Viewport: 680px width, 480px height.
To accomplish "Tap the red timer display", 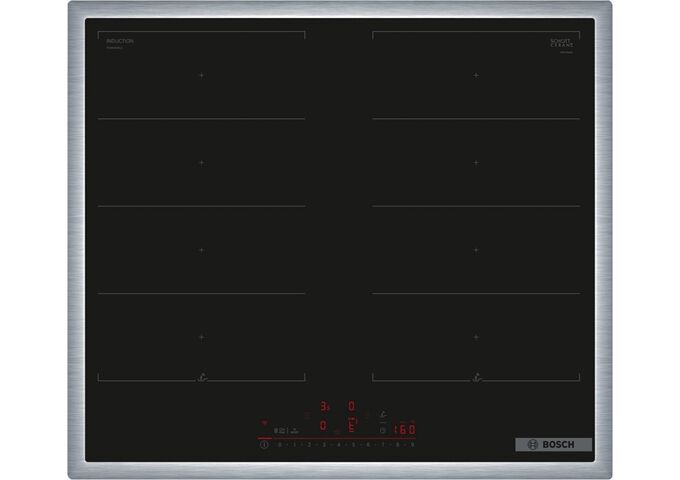I will point(405,430).
